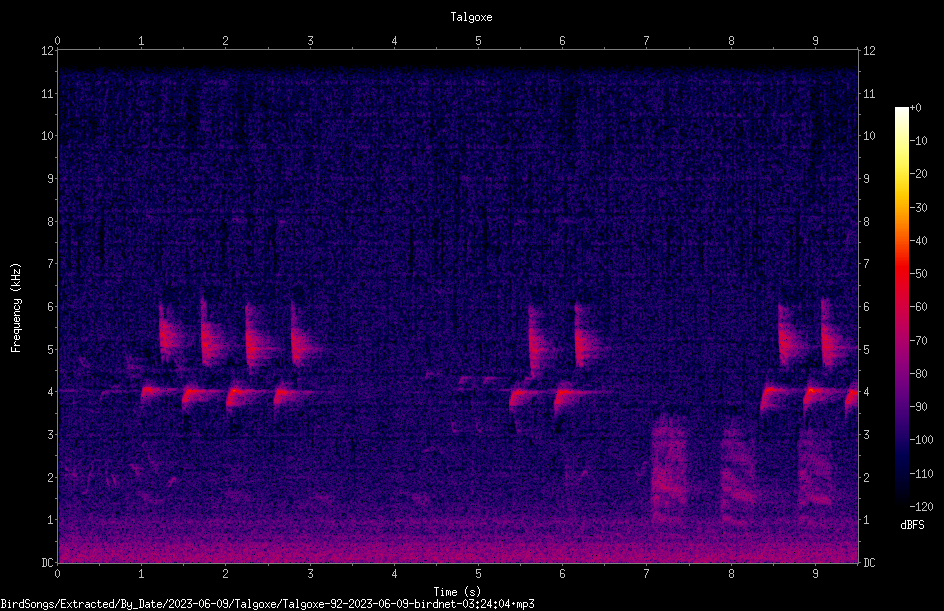This screenshot has width=944, height=611.
Task: Click the "12" tick on the right frequency axis
Action: click(869, 51)
